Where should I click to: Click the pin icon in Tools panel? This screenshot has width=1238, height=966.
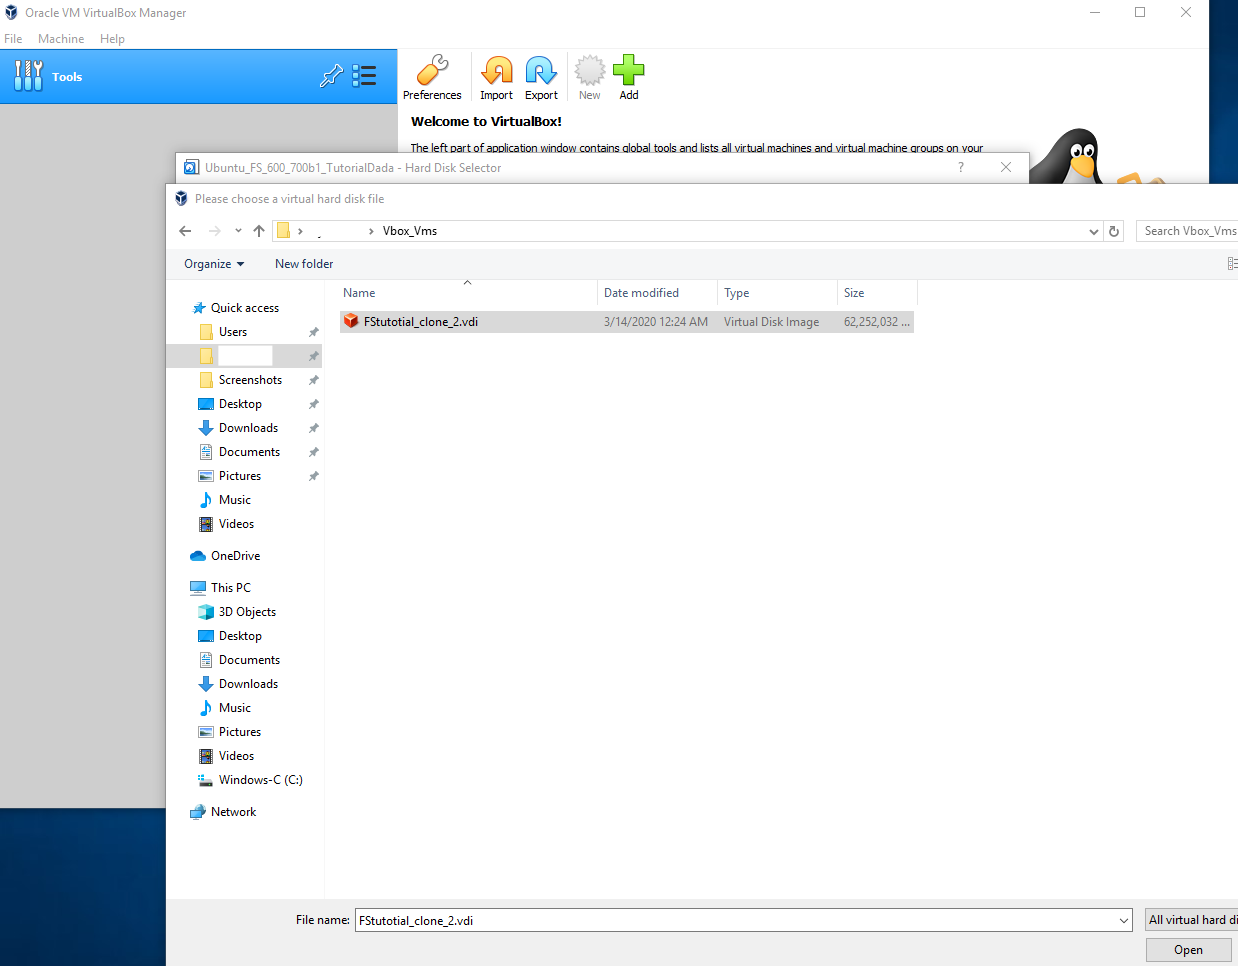[331, 76]
